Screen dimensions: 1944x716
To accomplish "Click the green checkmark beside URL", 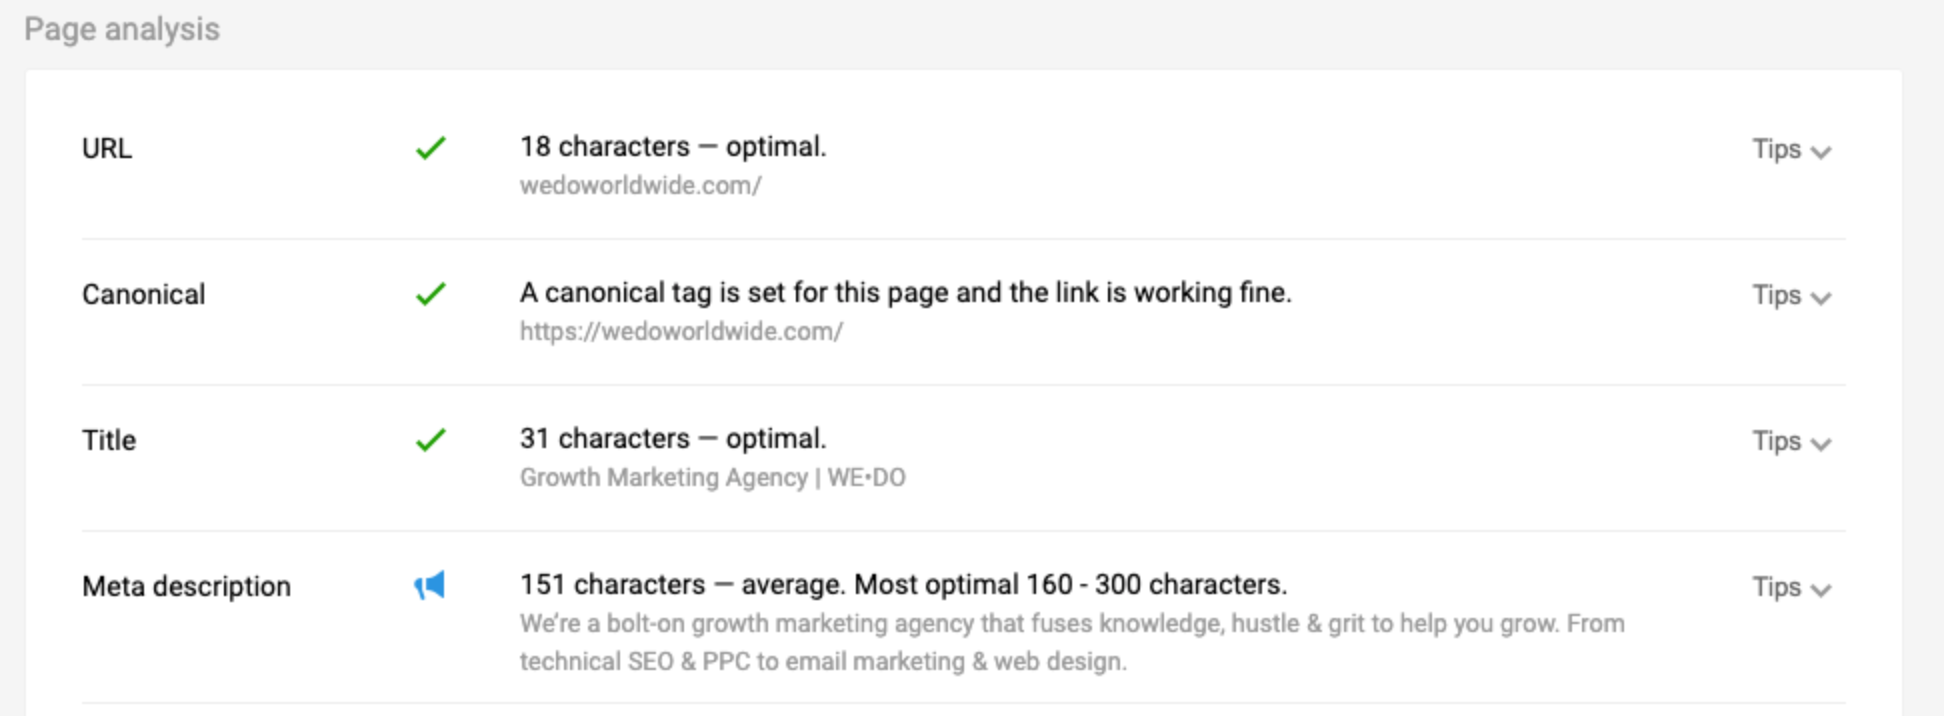I will tap(430, 148).
